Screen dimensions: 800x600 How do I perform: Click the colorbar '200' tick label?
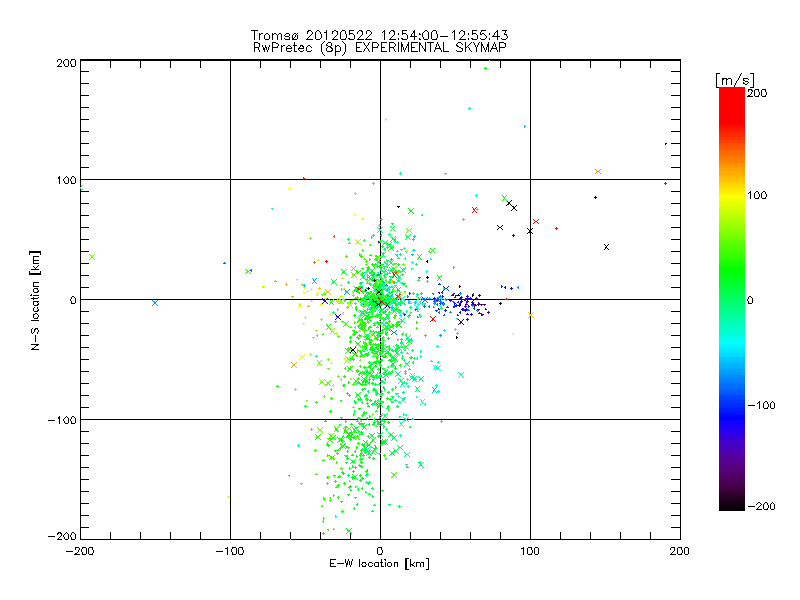coord(757,93)
